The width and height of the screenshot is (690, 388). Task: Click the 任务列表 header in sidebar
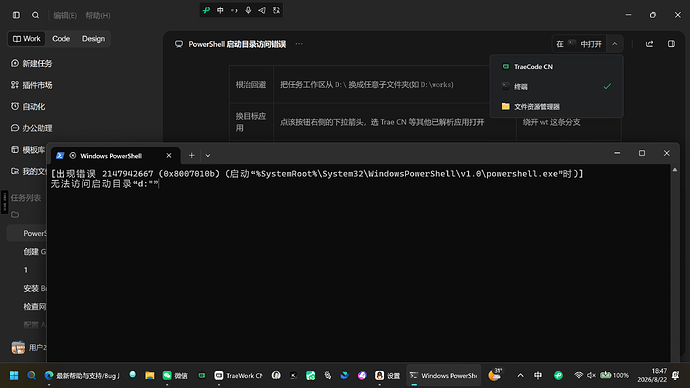(26, 198)
